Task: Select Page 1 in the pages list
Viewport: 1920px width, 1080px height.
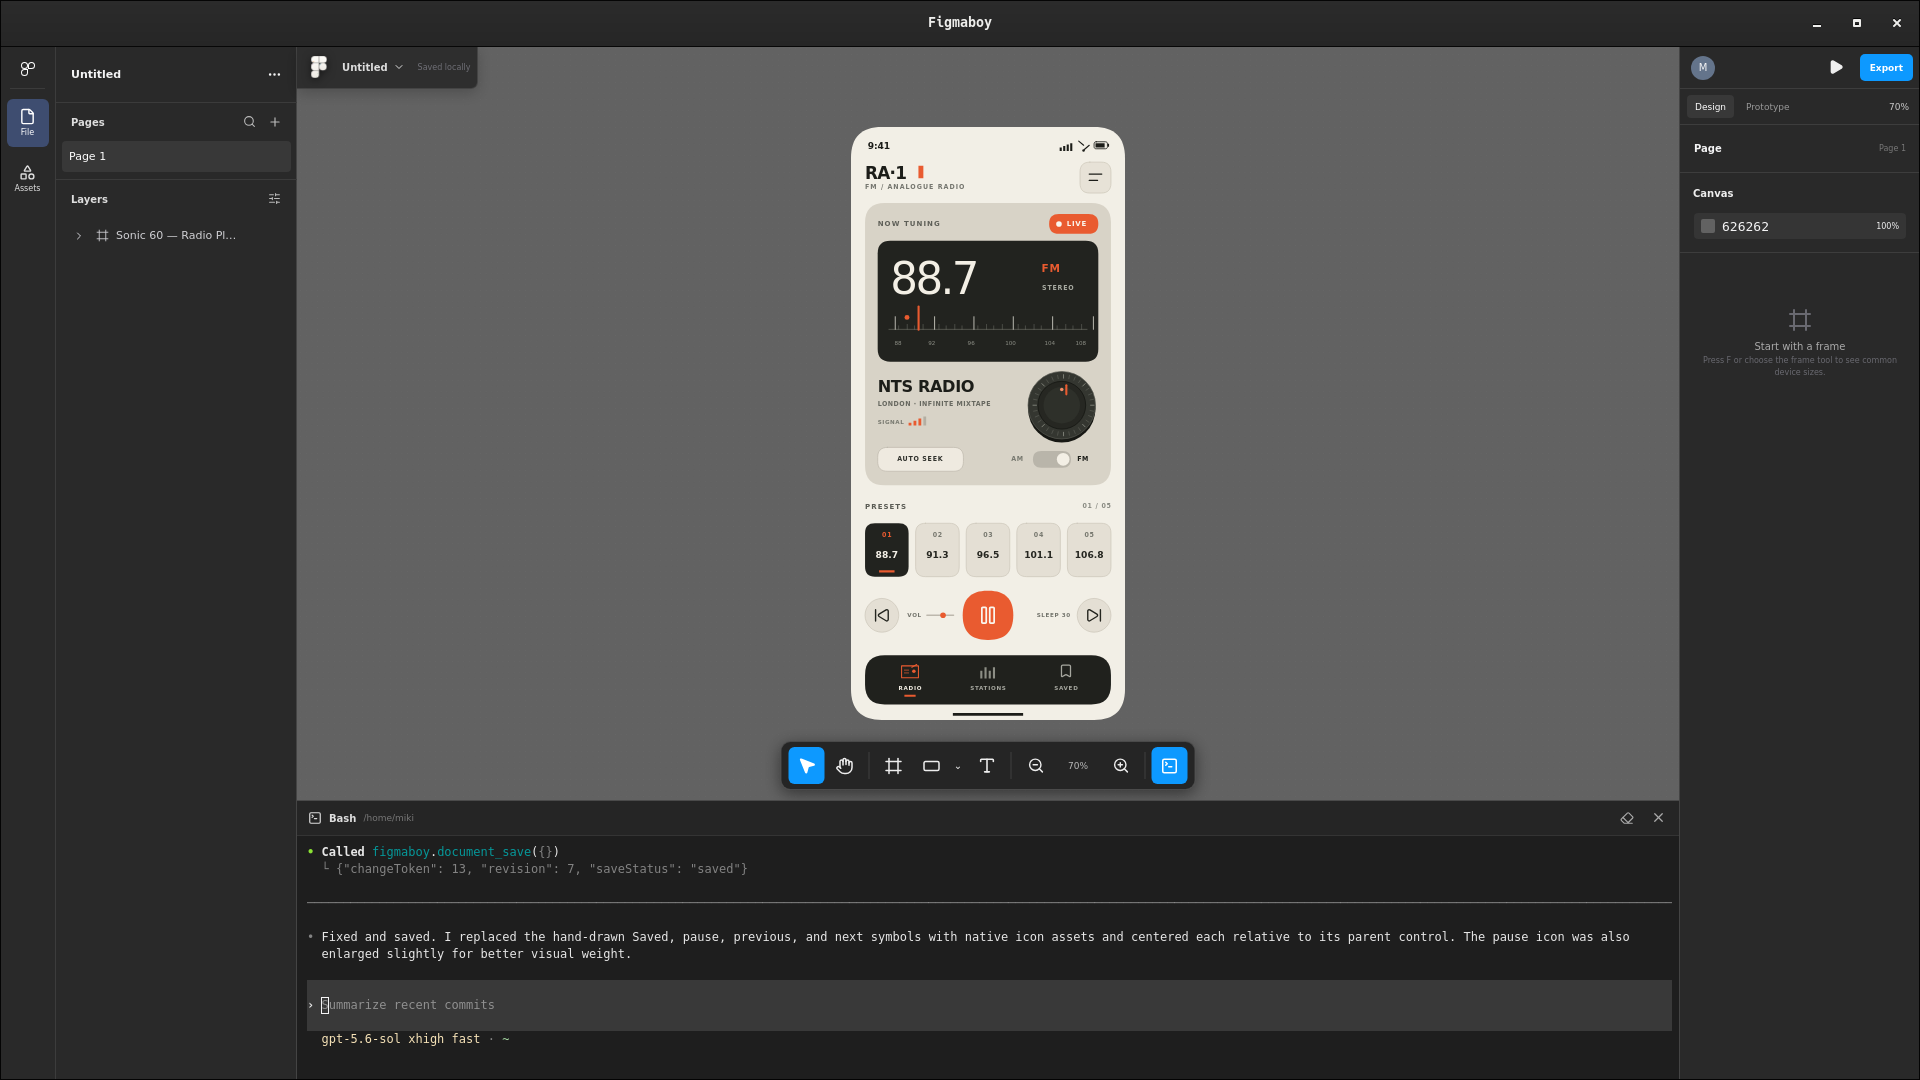Action: [176, 156]
